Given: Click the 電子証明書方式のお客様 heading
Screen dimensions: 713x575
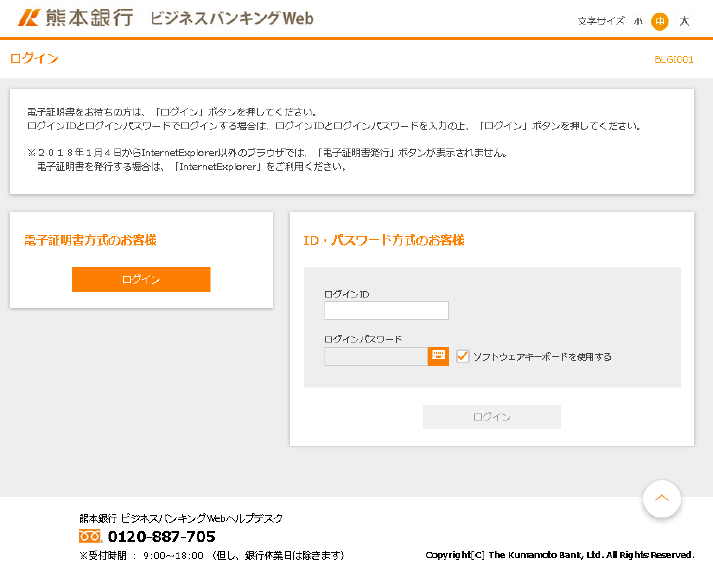Looking at the screenshot, I should tap(90, 240).
